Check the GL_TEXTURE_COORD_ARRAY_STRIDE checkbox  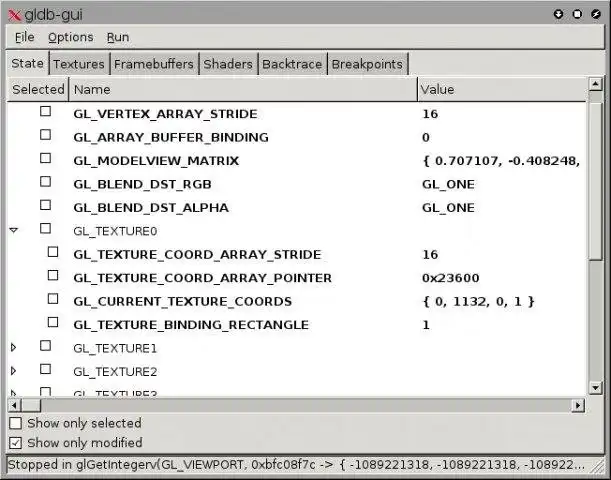pyautogui.click(x=53, y=252)
